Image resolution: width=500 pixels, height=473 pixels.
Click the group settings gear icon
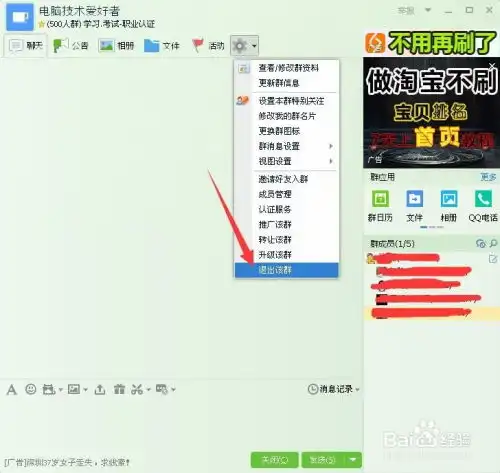pos(240,45)
